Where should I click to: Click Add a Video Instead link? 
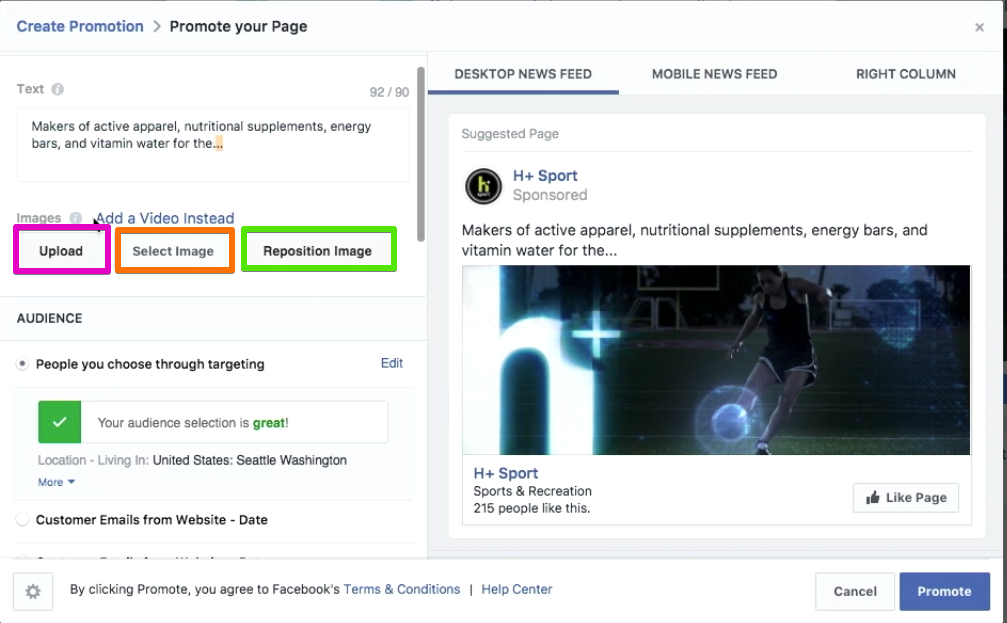[x=165, y=218]
